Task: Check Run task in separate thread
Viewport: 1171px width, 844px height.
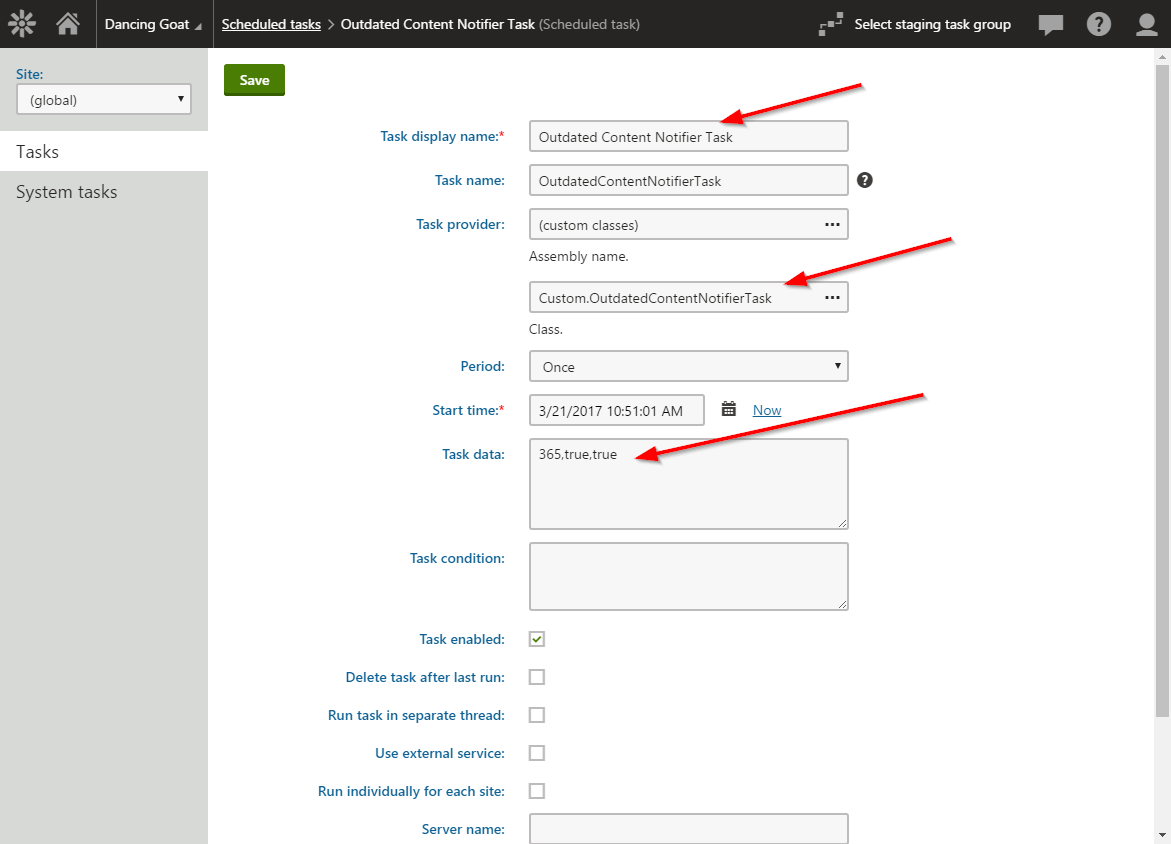Action: 536,714
